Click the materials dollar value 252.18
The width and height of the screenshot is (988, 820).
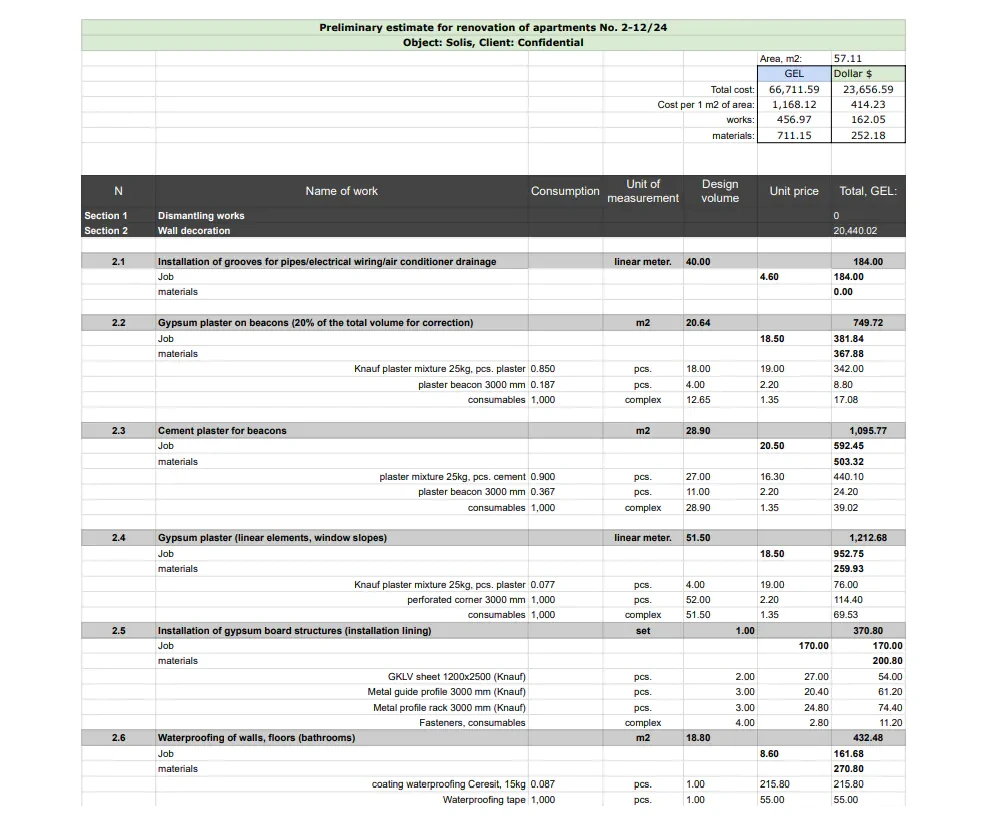(x=866, y=135)
